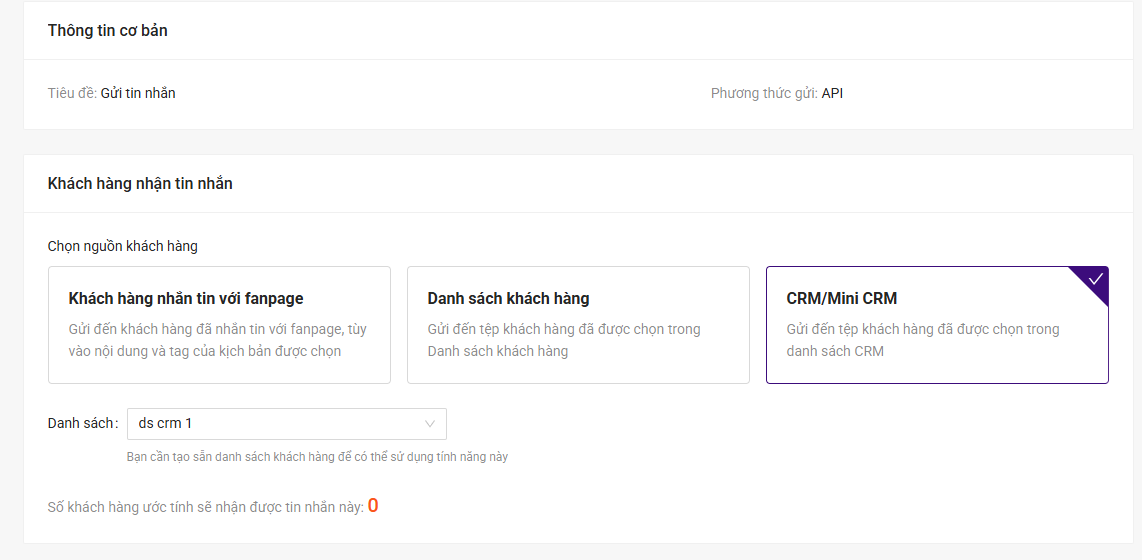
Task: Open the Danh sách dropdown arrow
Action: tap(430, 424)
